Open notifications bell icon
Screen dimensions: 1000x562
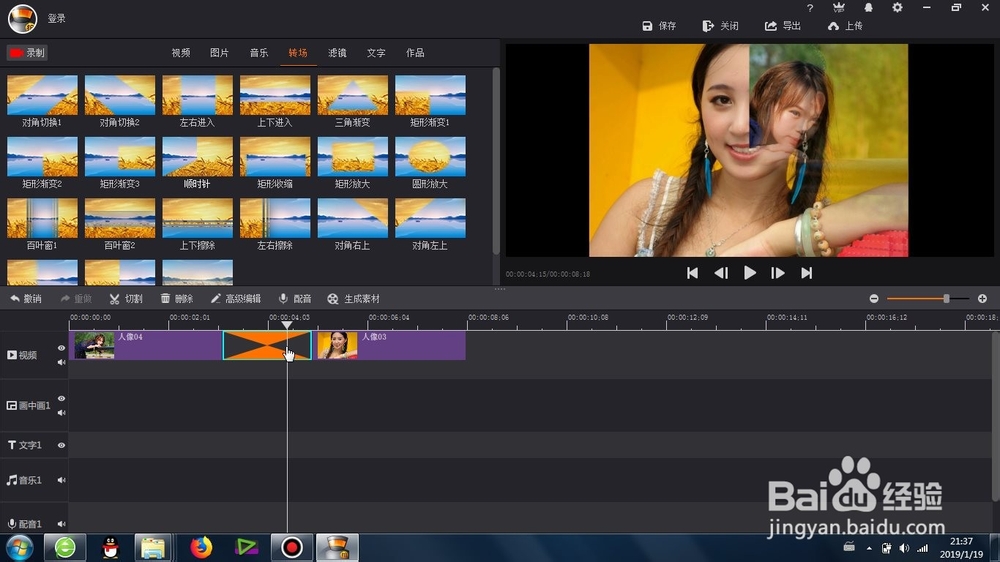[x=868, y=8]
